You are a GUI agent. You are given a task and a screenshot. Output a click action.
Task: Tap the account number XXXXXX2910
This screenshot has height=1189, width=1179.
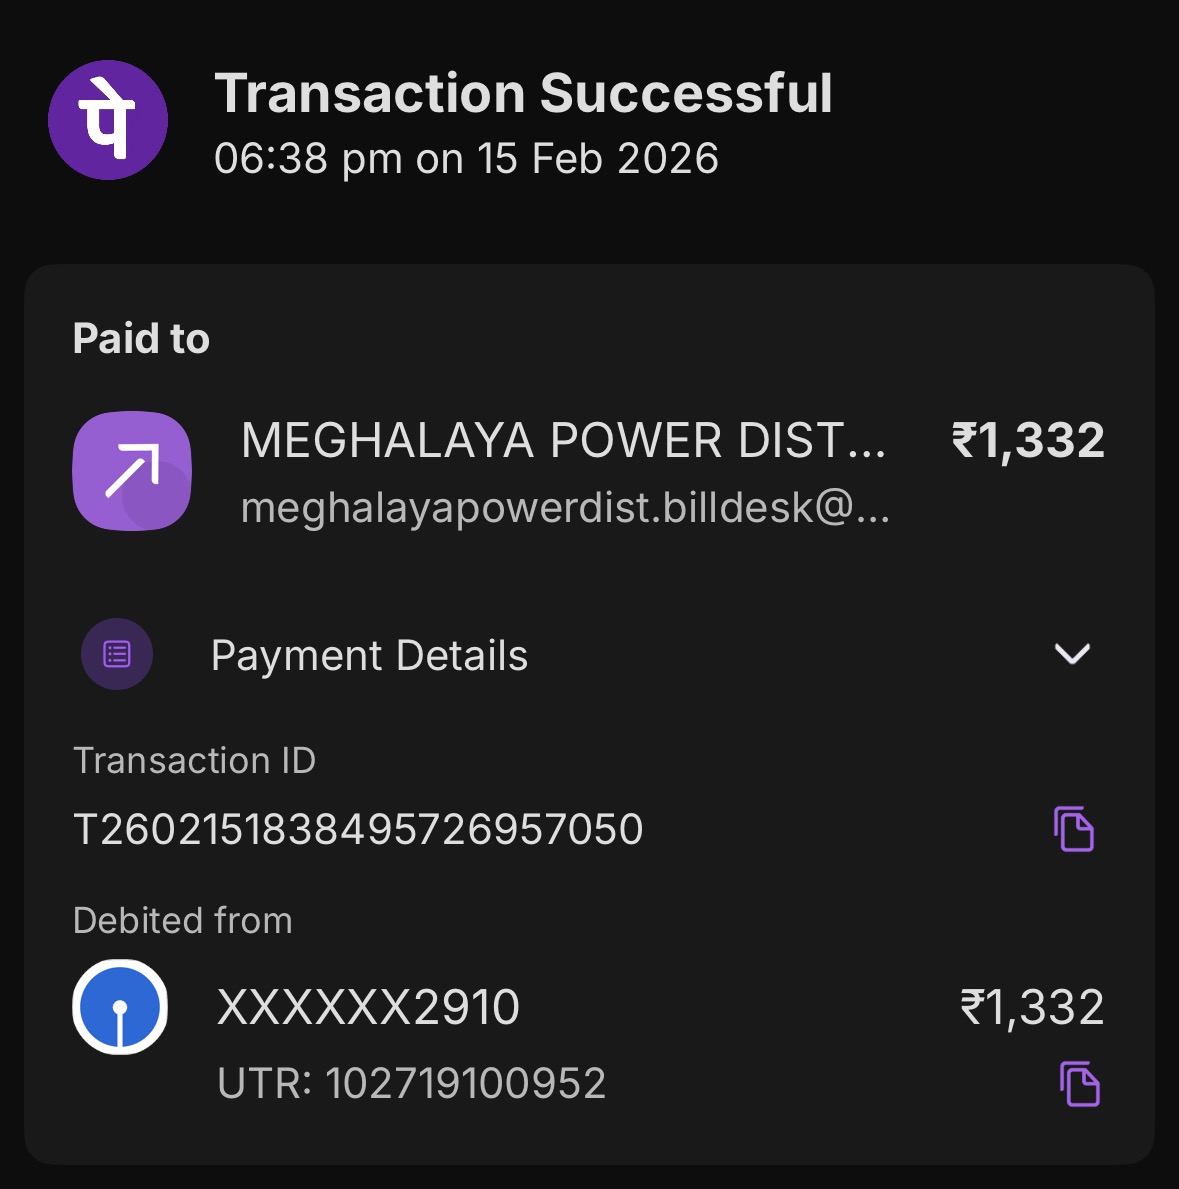point(368,1007)
